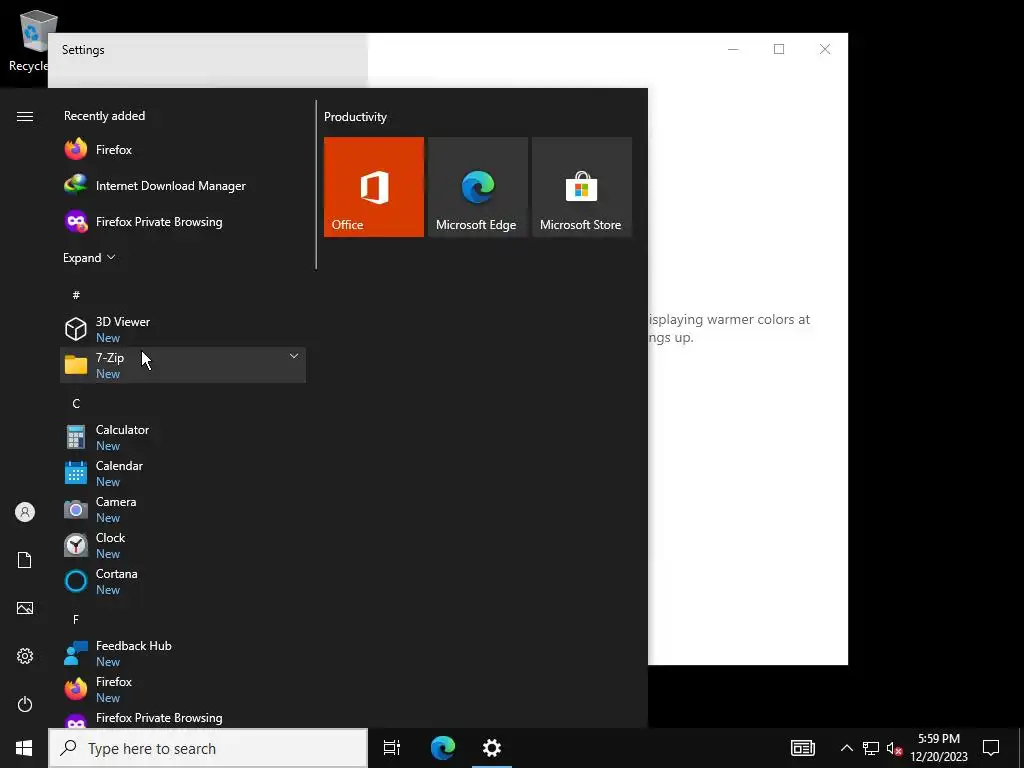Screen dimensions: 1024x768
Task: Open Clock app
Action: click(183, 545)
